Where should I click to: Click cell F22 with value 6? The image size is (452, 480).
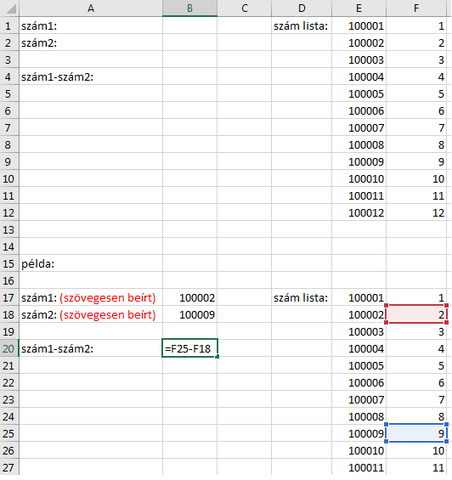[416, 383]
